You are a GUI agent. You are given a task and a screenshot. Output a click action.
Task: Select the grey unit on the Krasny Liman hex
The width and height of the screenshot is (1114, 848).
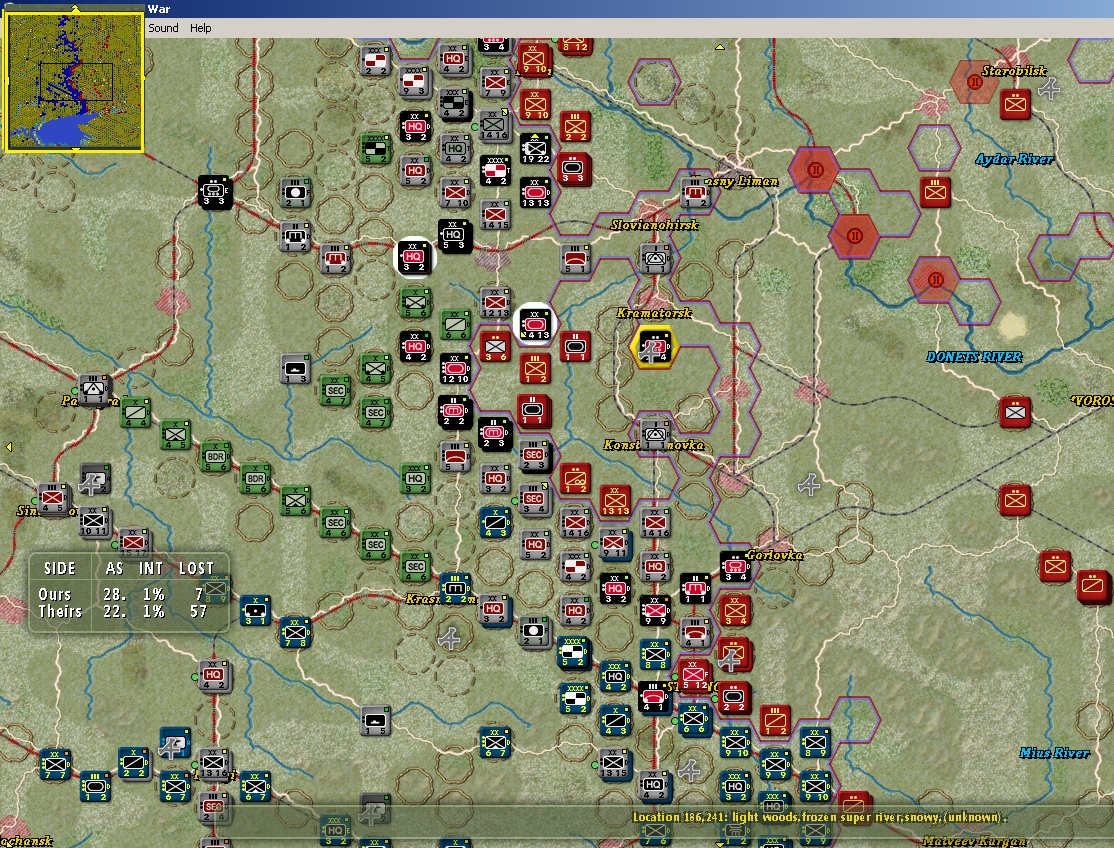(x=695, y=192)
